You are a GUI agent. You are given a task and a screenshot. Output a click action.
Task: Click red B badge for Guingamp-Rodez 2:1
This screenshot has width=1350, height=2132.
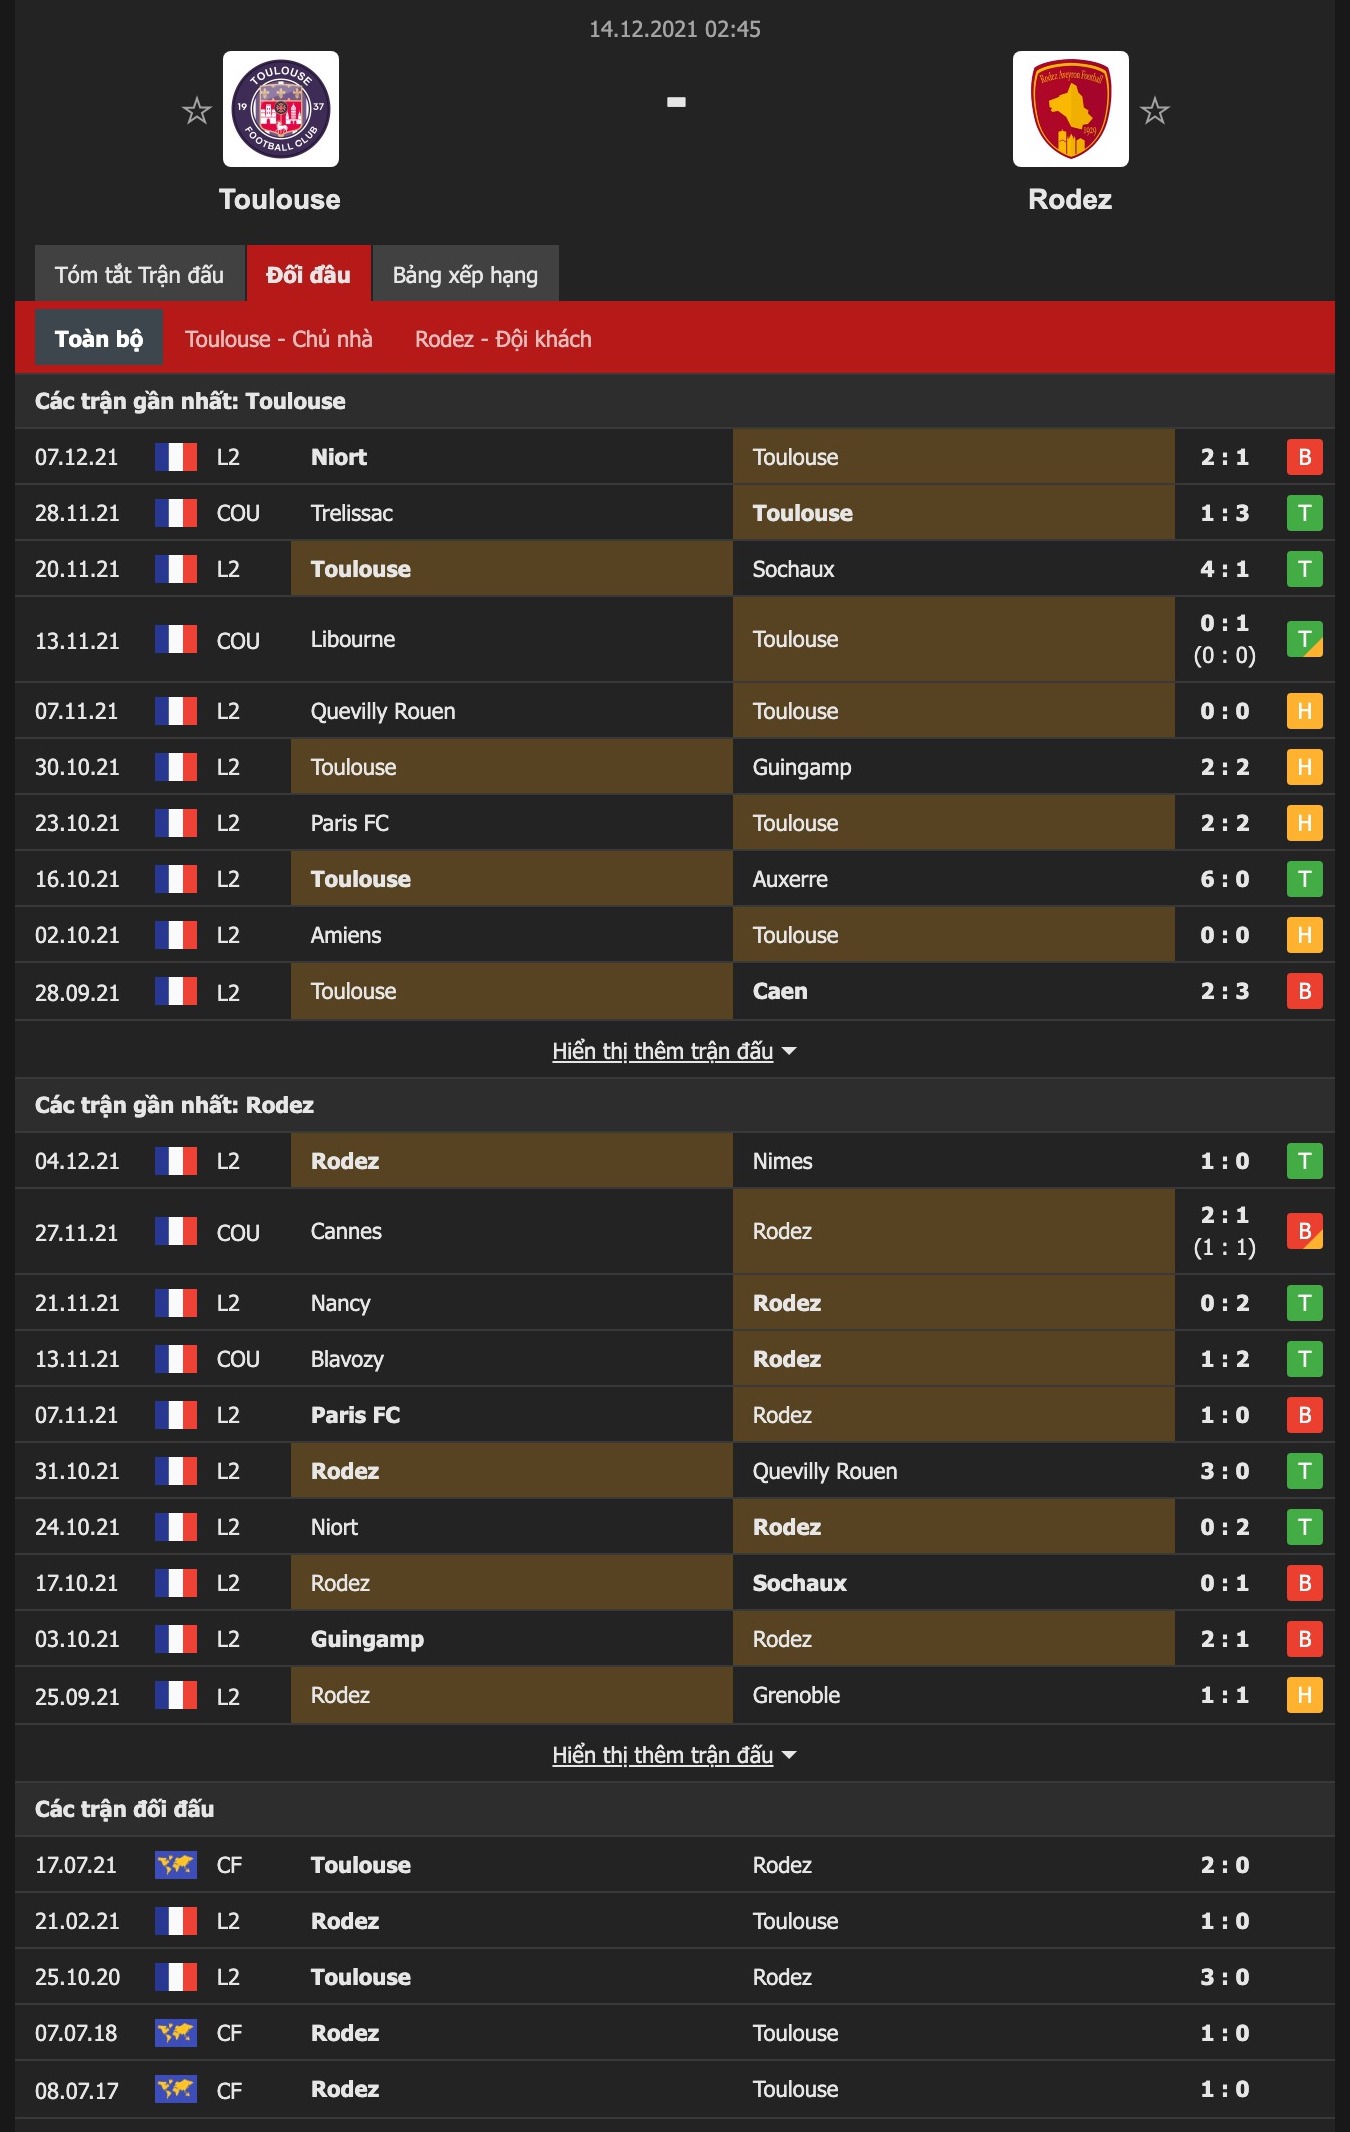pos(1304,1639)
